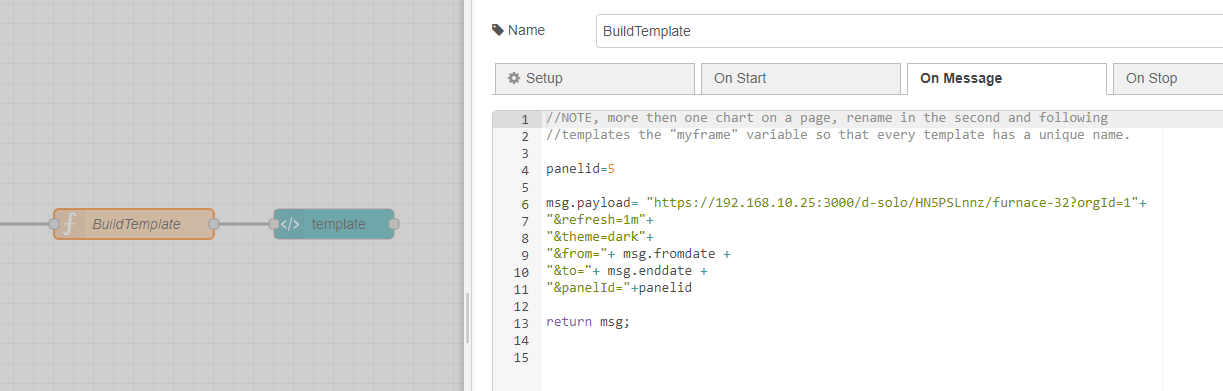The height and width of the screenshot is (391, 1223).
Task: Click line number 1 in the gutter
Action: (x=524, y=119)
